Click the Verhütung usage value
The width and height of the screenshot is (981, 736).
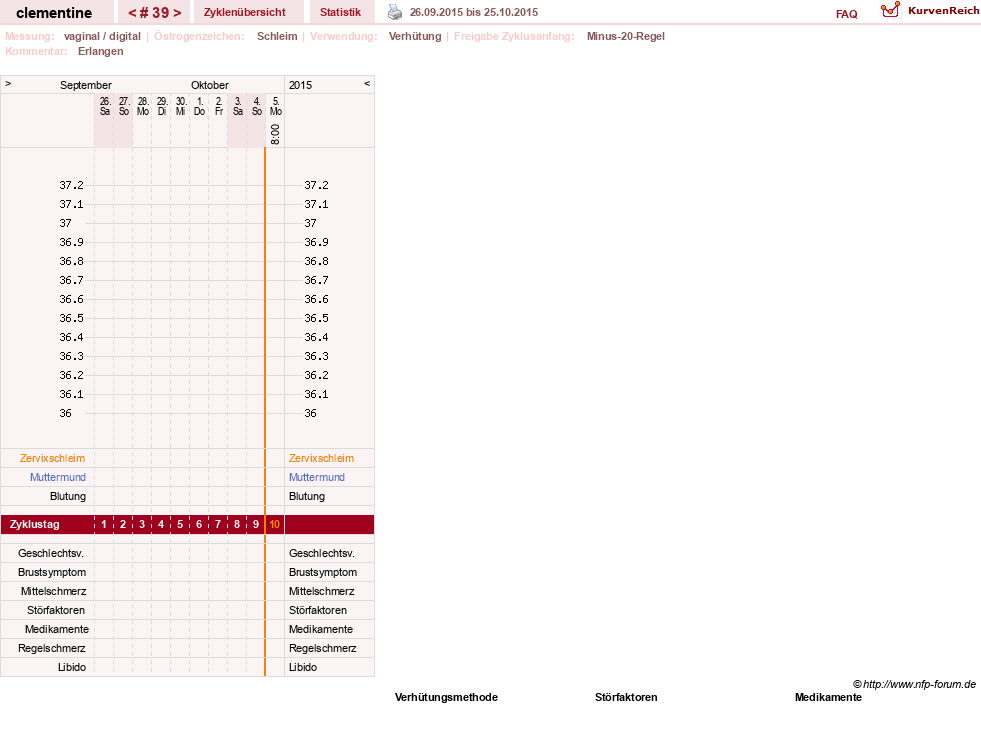click(x=415, y=36)
